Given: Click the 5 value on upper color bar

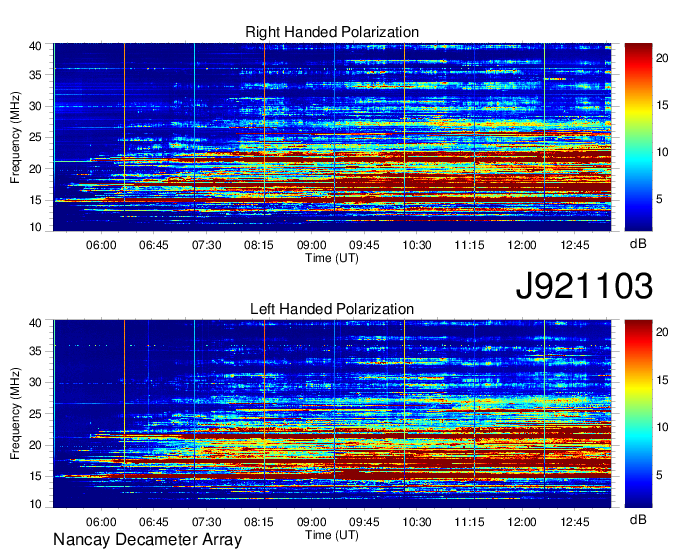Looking at the screenshot, I should 659,199.
